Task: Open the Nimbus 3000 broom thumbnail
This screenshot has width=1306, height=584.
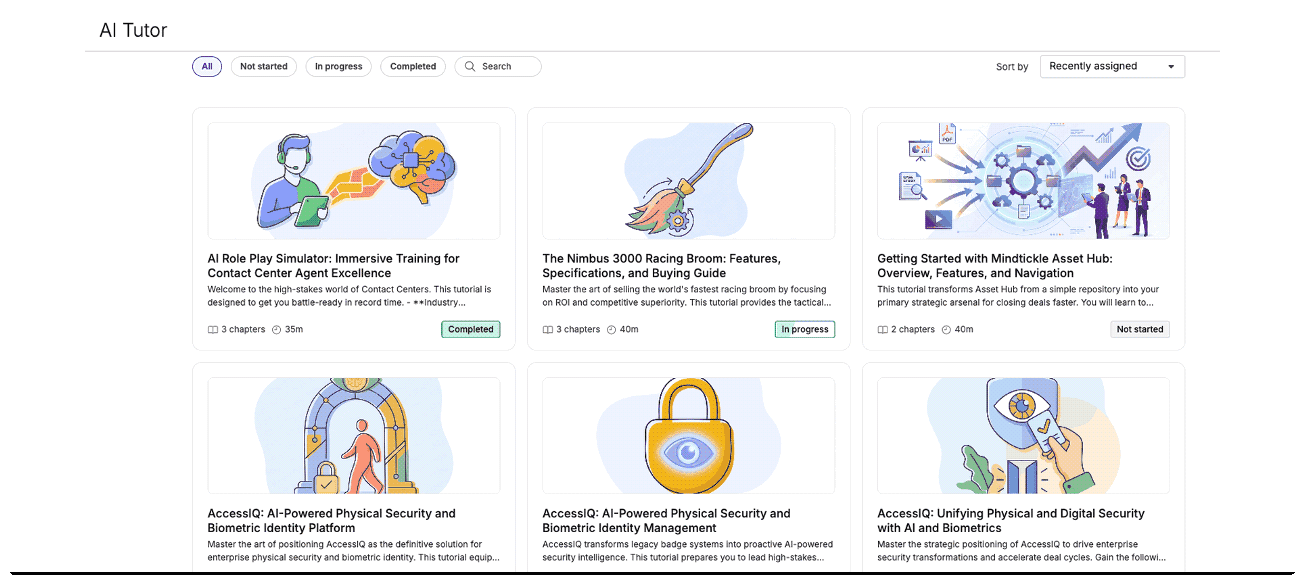Action: coord(689,181)
